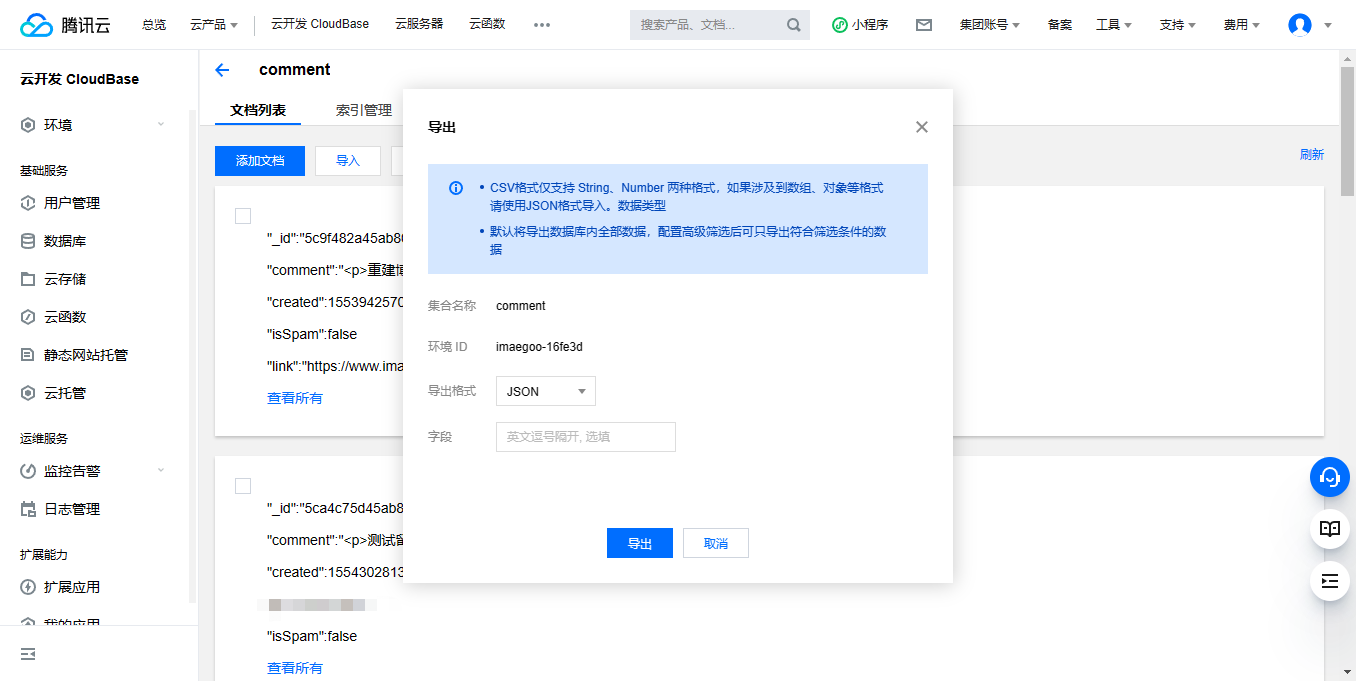Collapse sidebar using bottom toggle icon
1356x681 pixels.
[x=28, y=654]
